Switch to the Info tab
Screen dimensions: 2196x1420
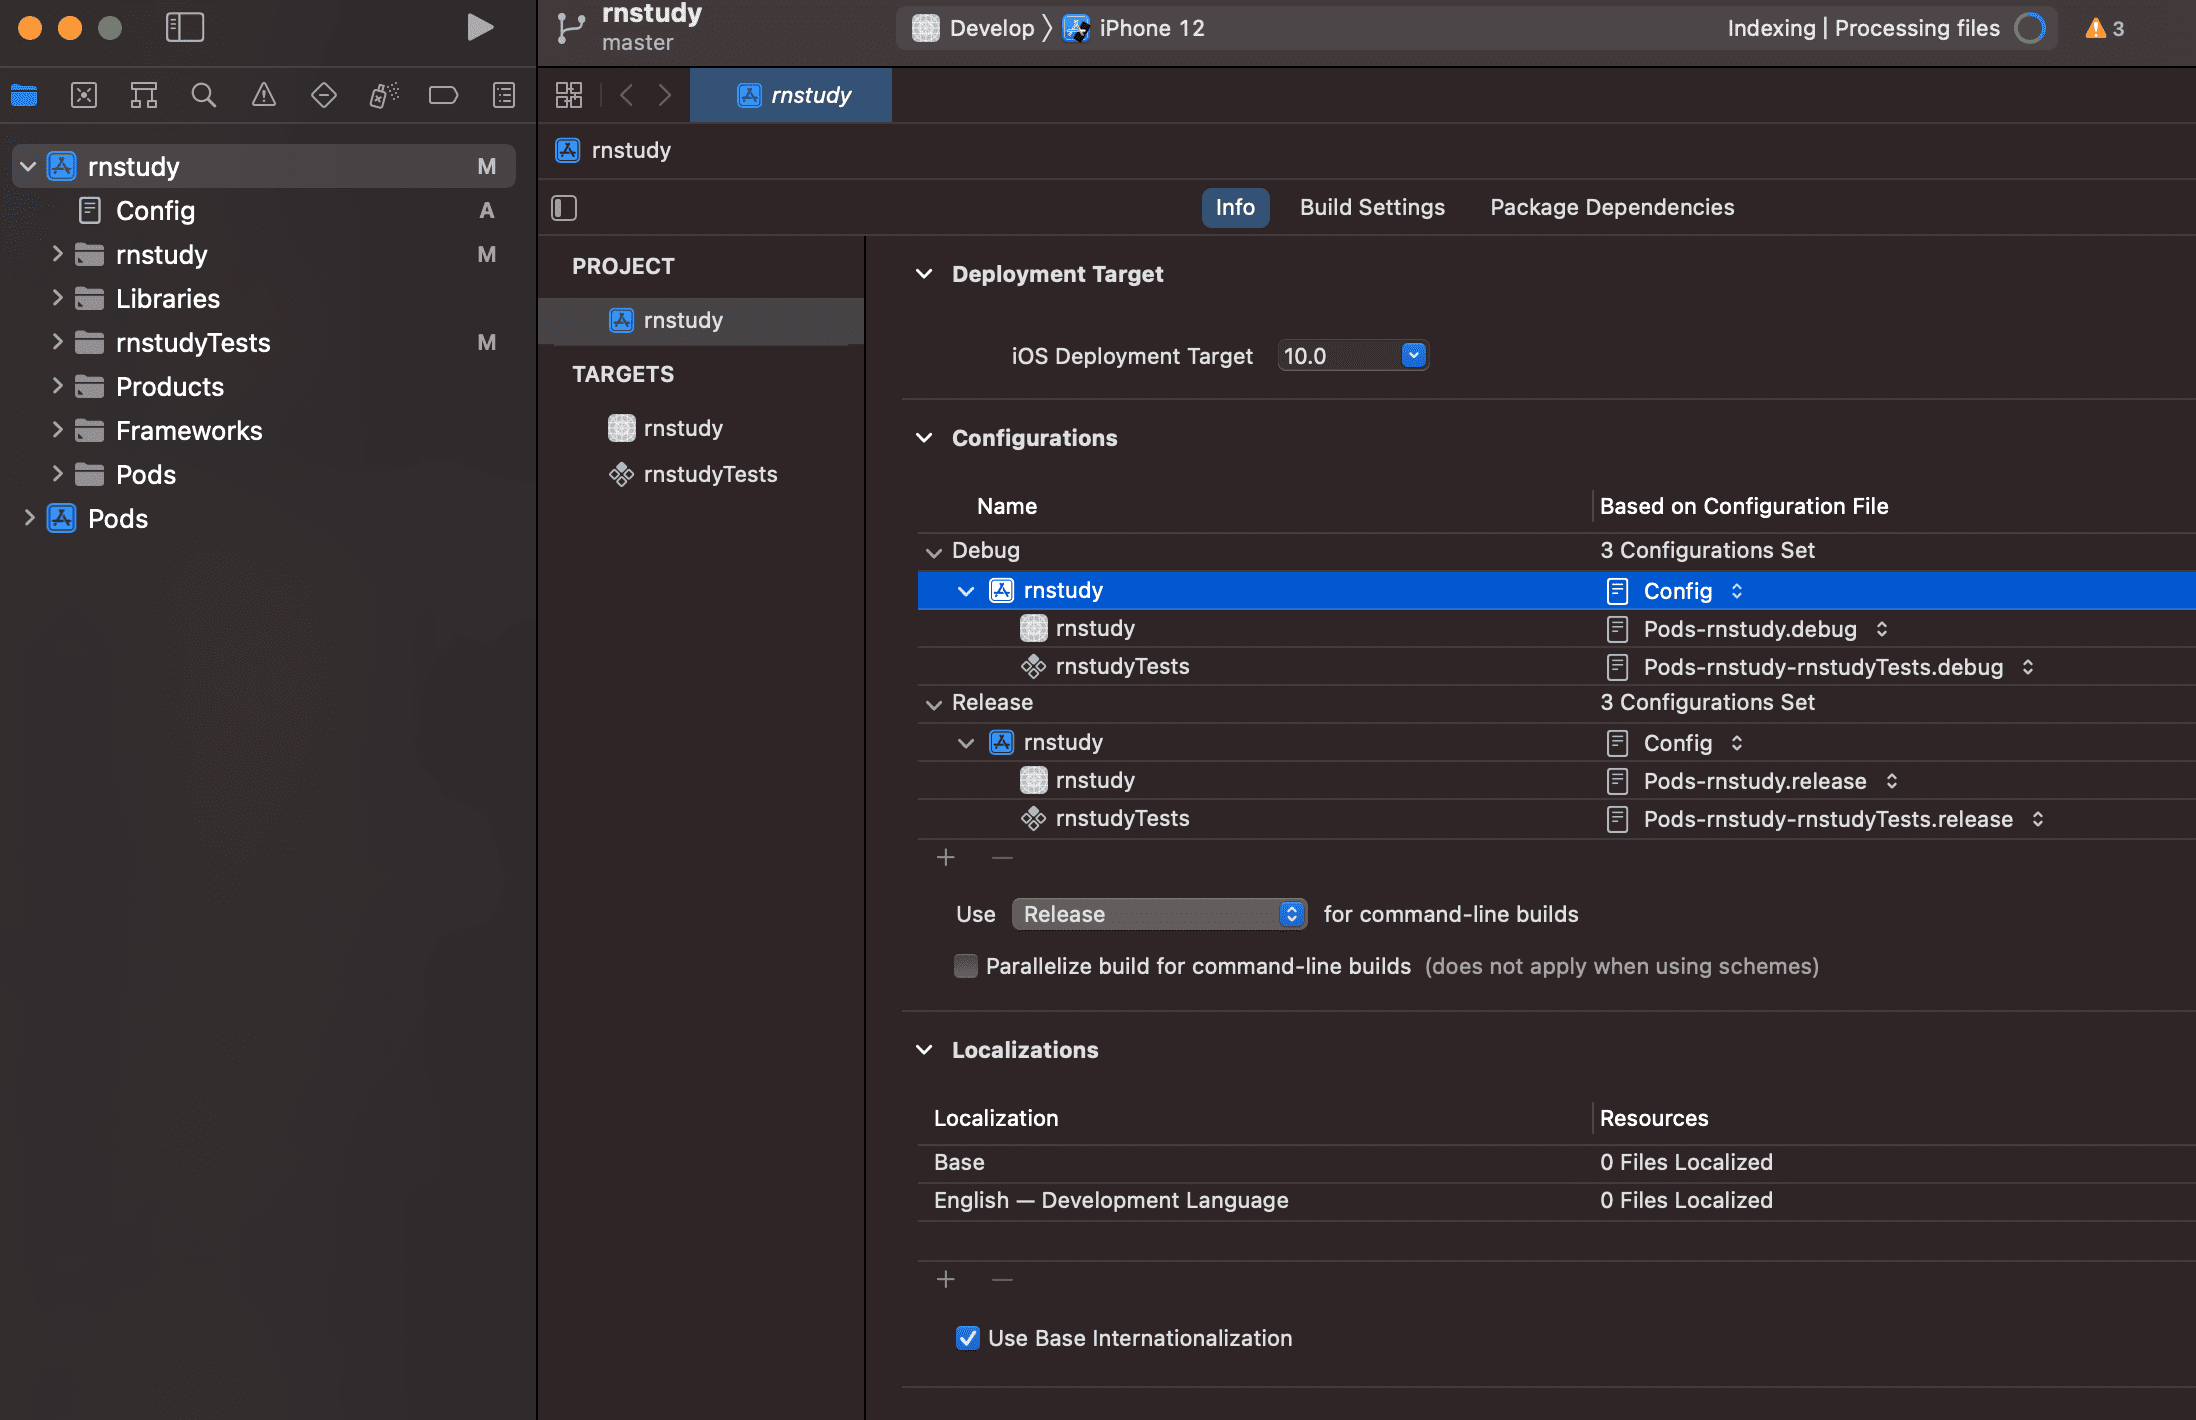(1235, 207)
